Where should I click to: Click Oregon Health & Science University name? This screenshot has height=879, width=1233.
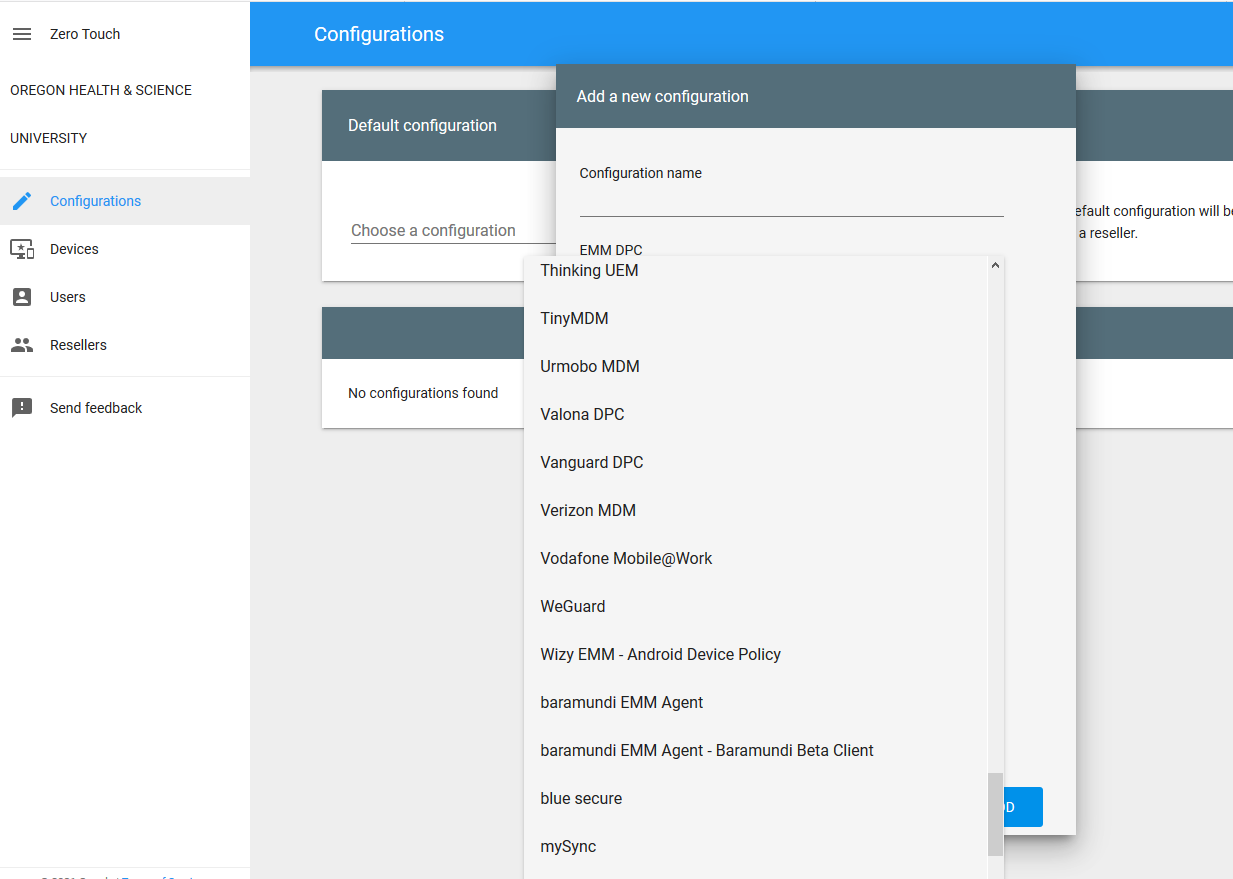(100, 114)
